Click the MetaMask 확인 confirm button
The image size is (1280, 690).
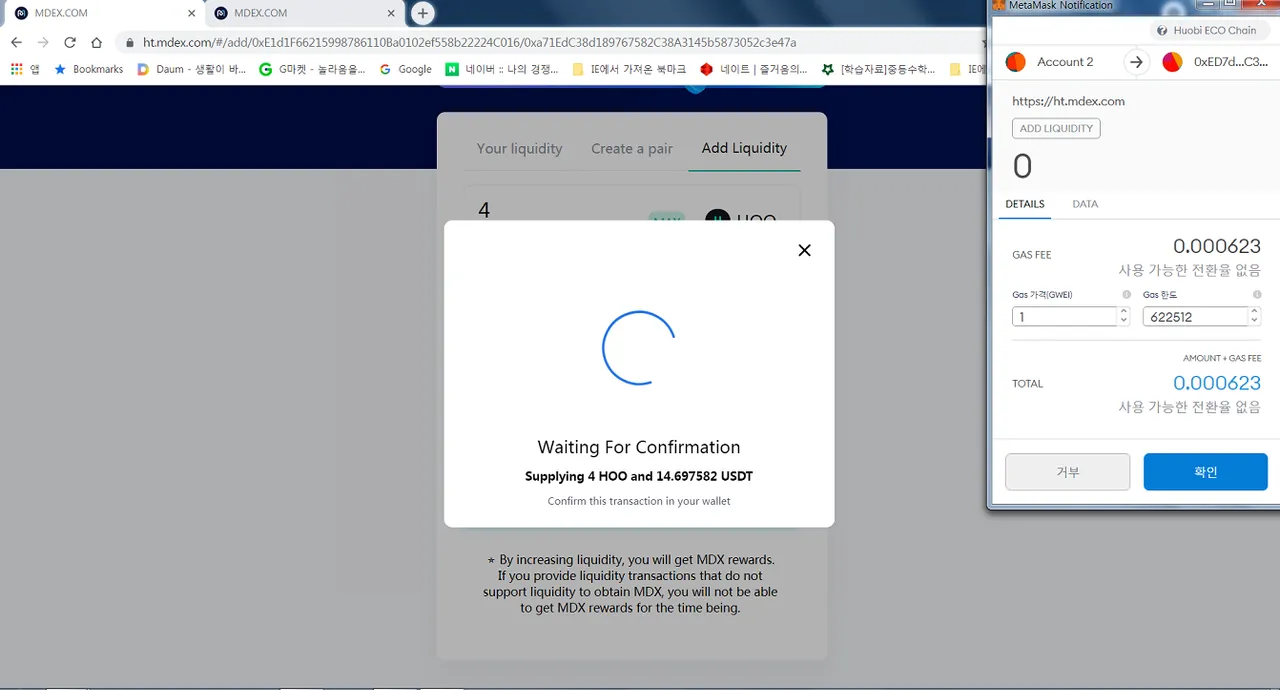tap(1205, 472)
